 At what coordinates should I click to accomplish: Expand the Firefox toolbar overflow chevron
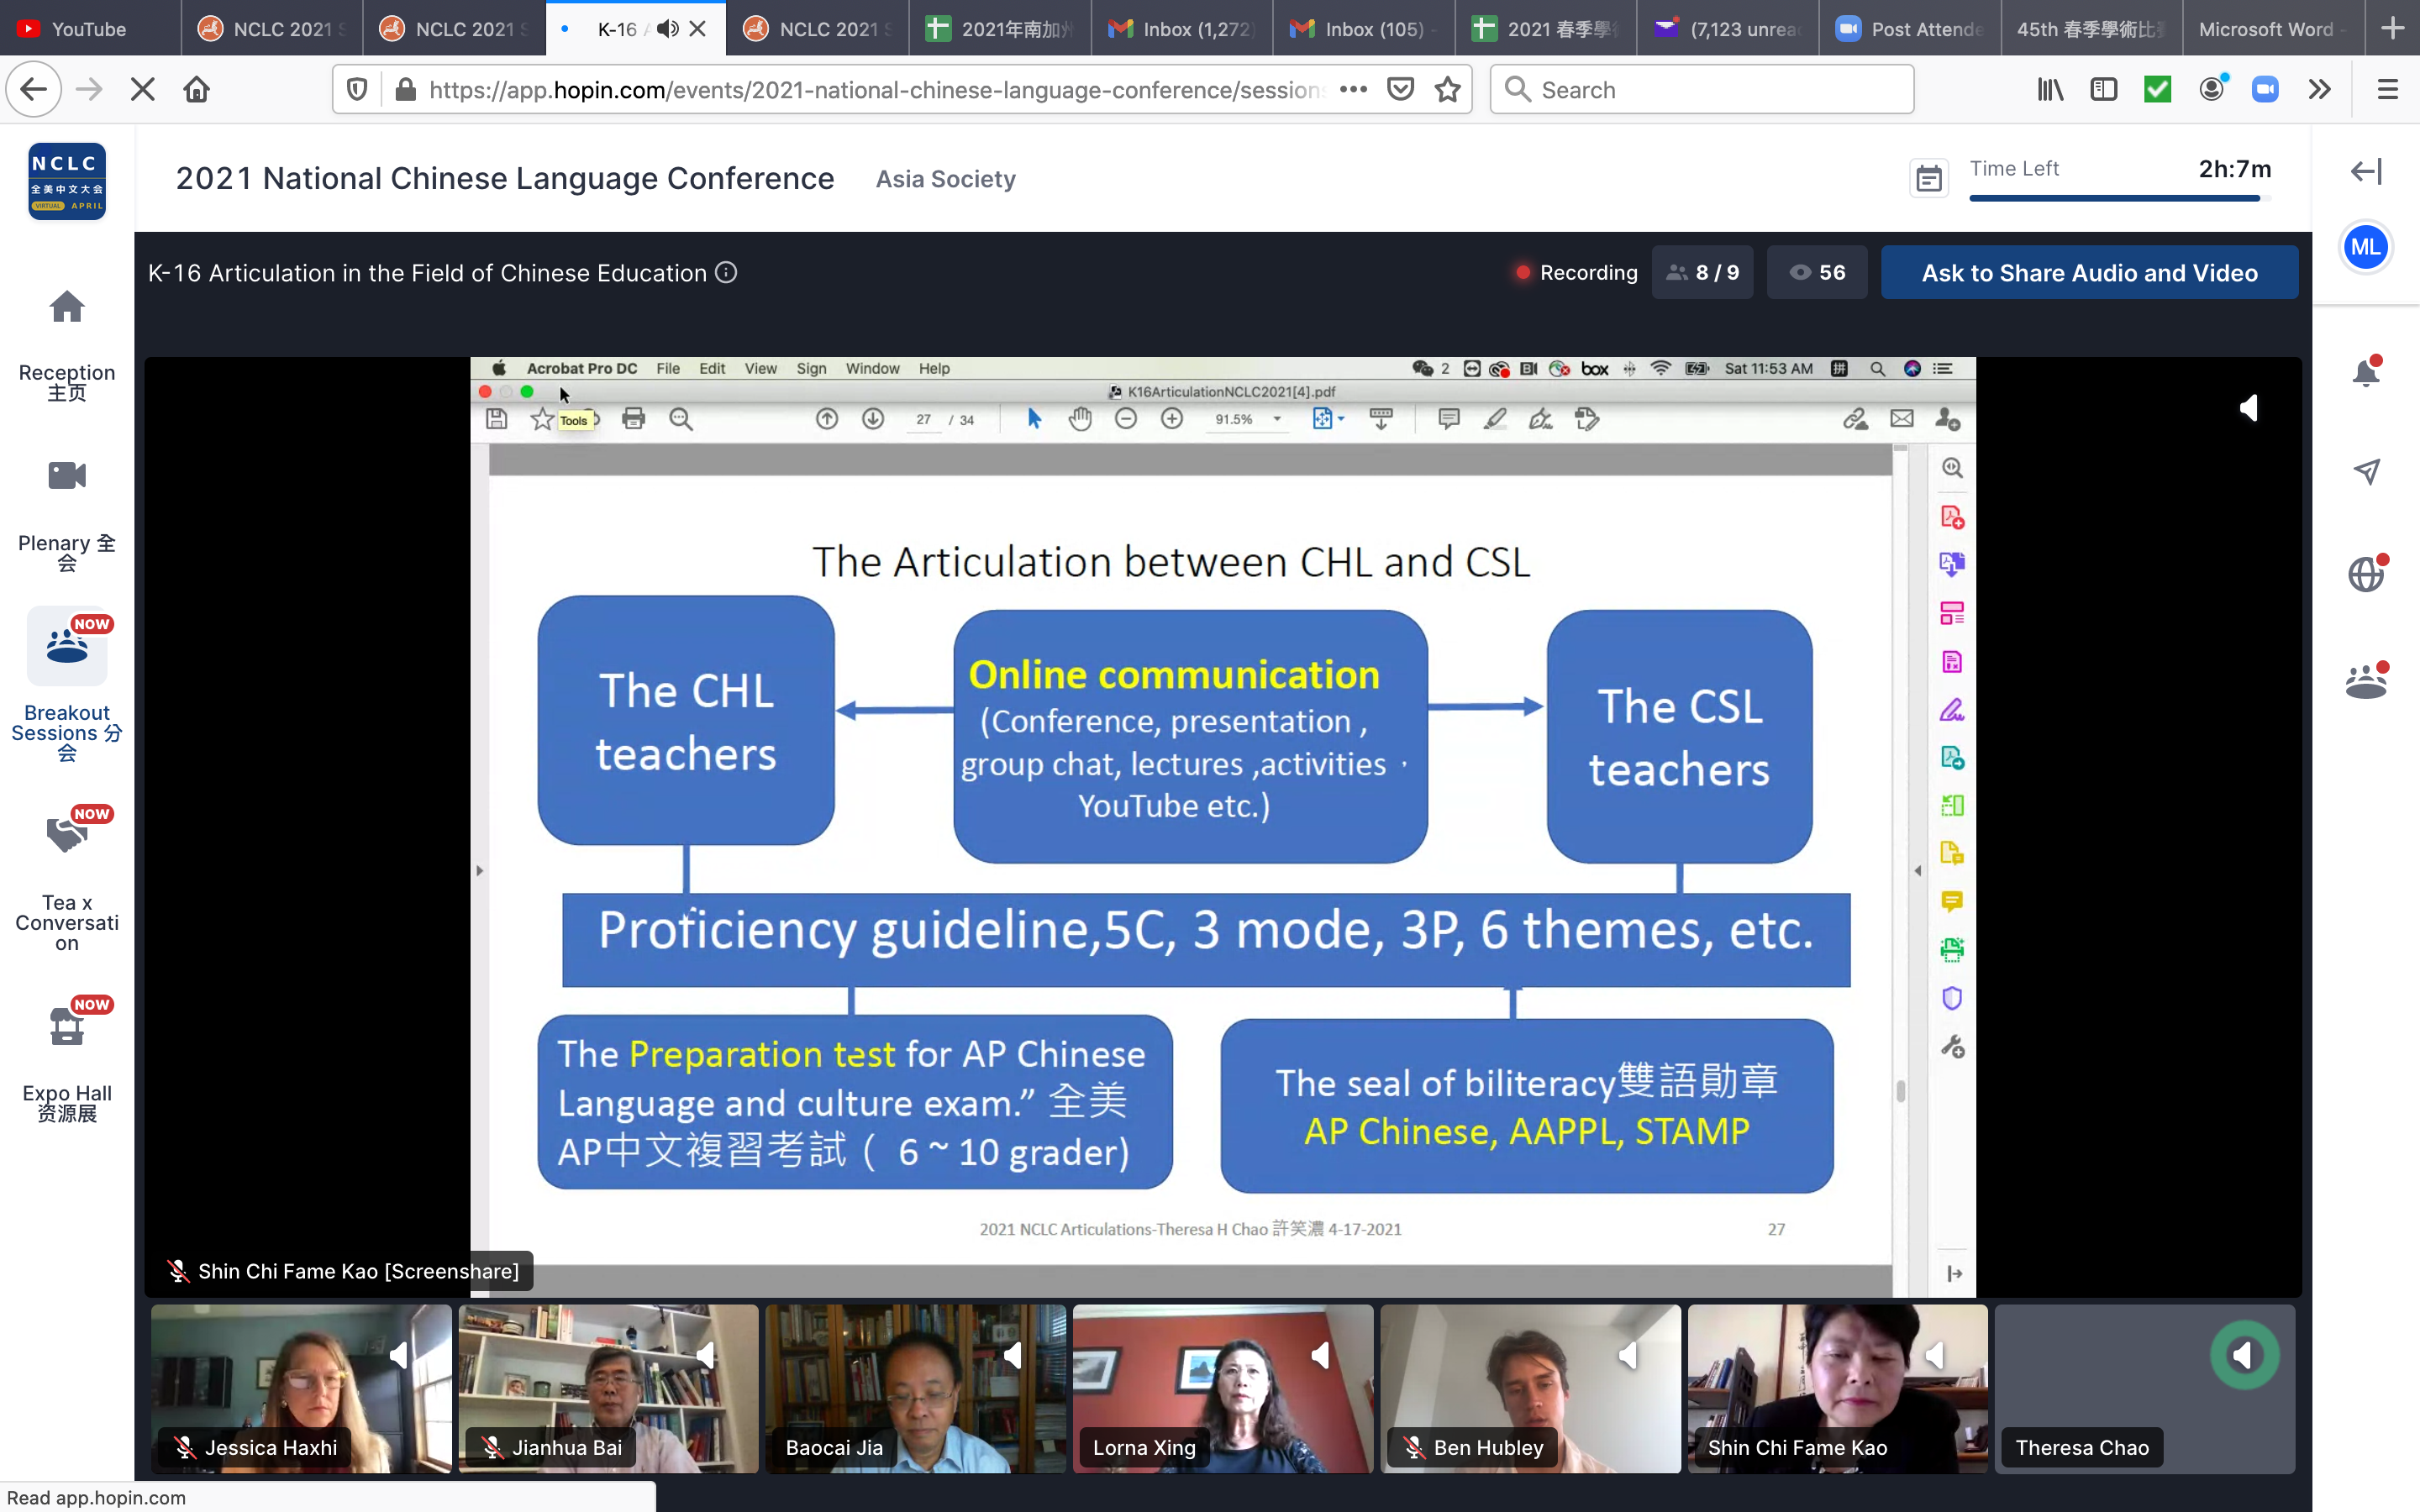[2320, 89]
